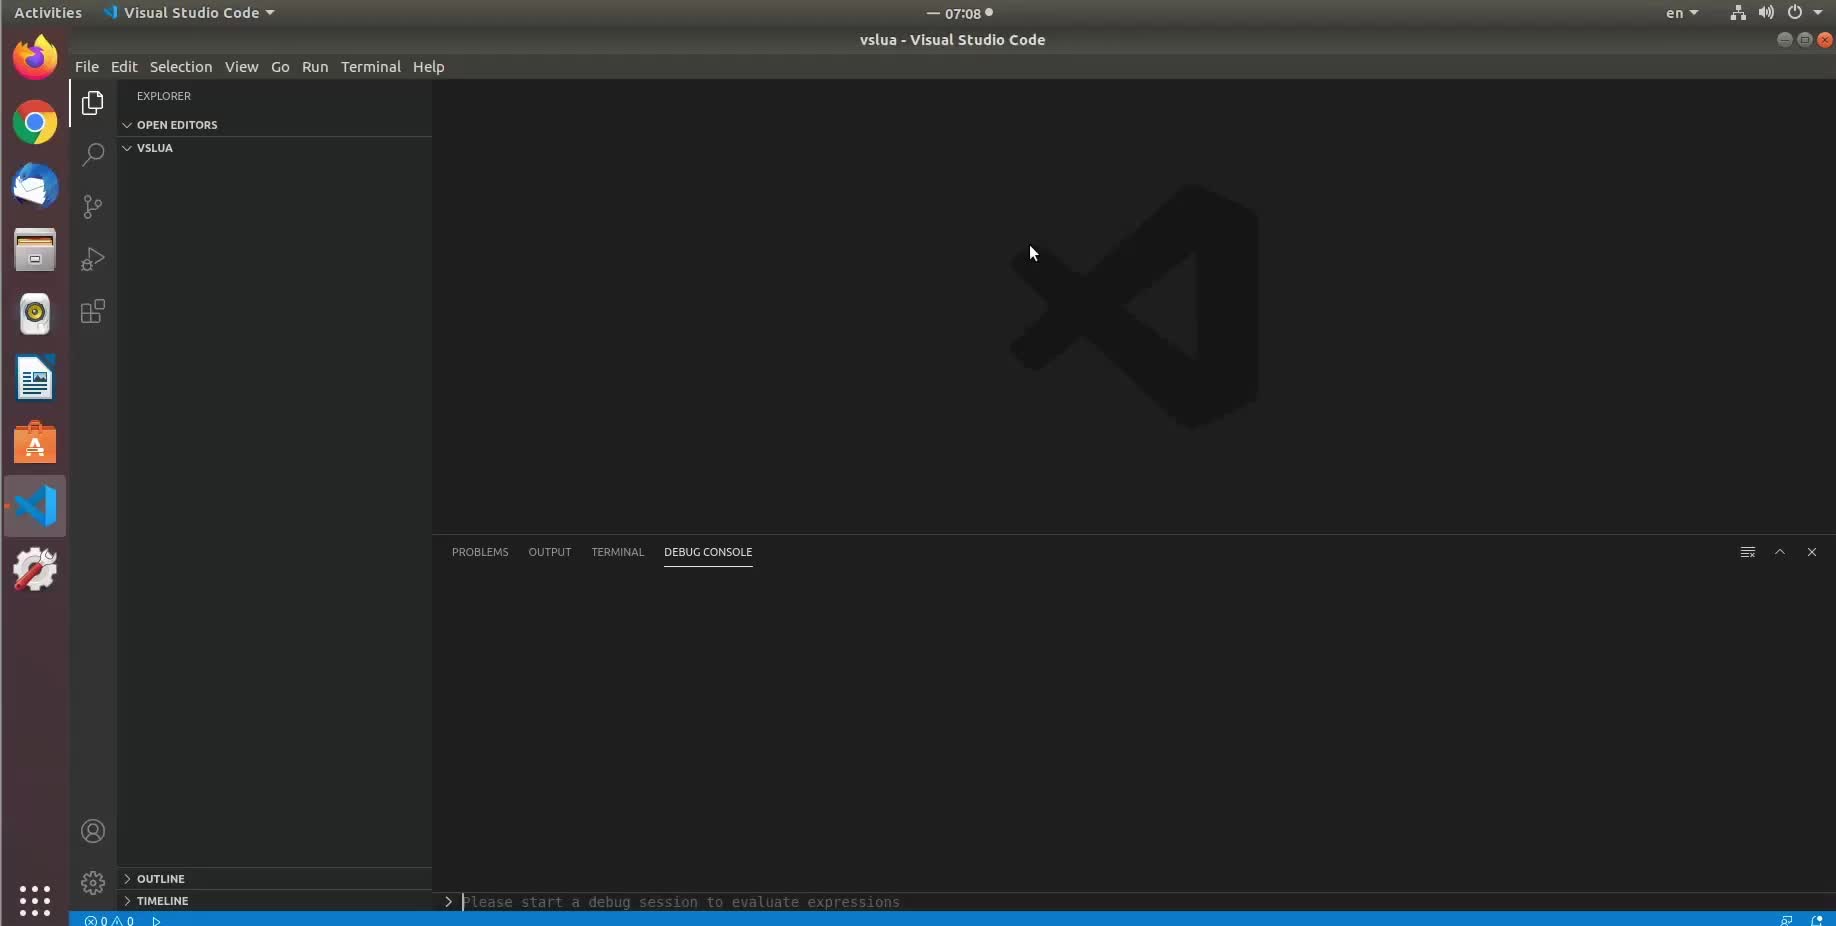Viewport: 1836px width, 926px height.
Task: Close the bottom panel
Action: [1812, 552]
